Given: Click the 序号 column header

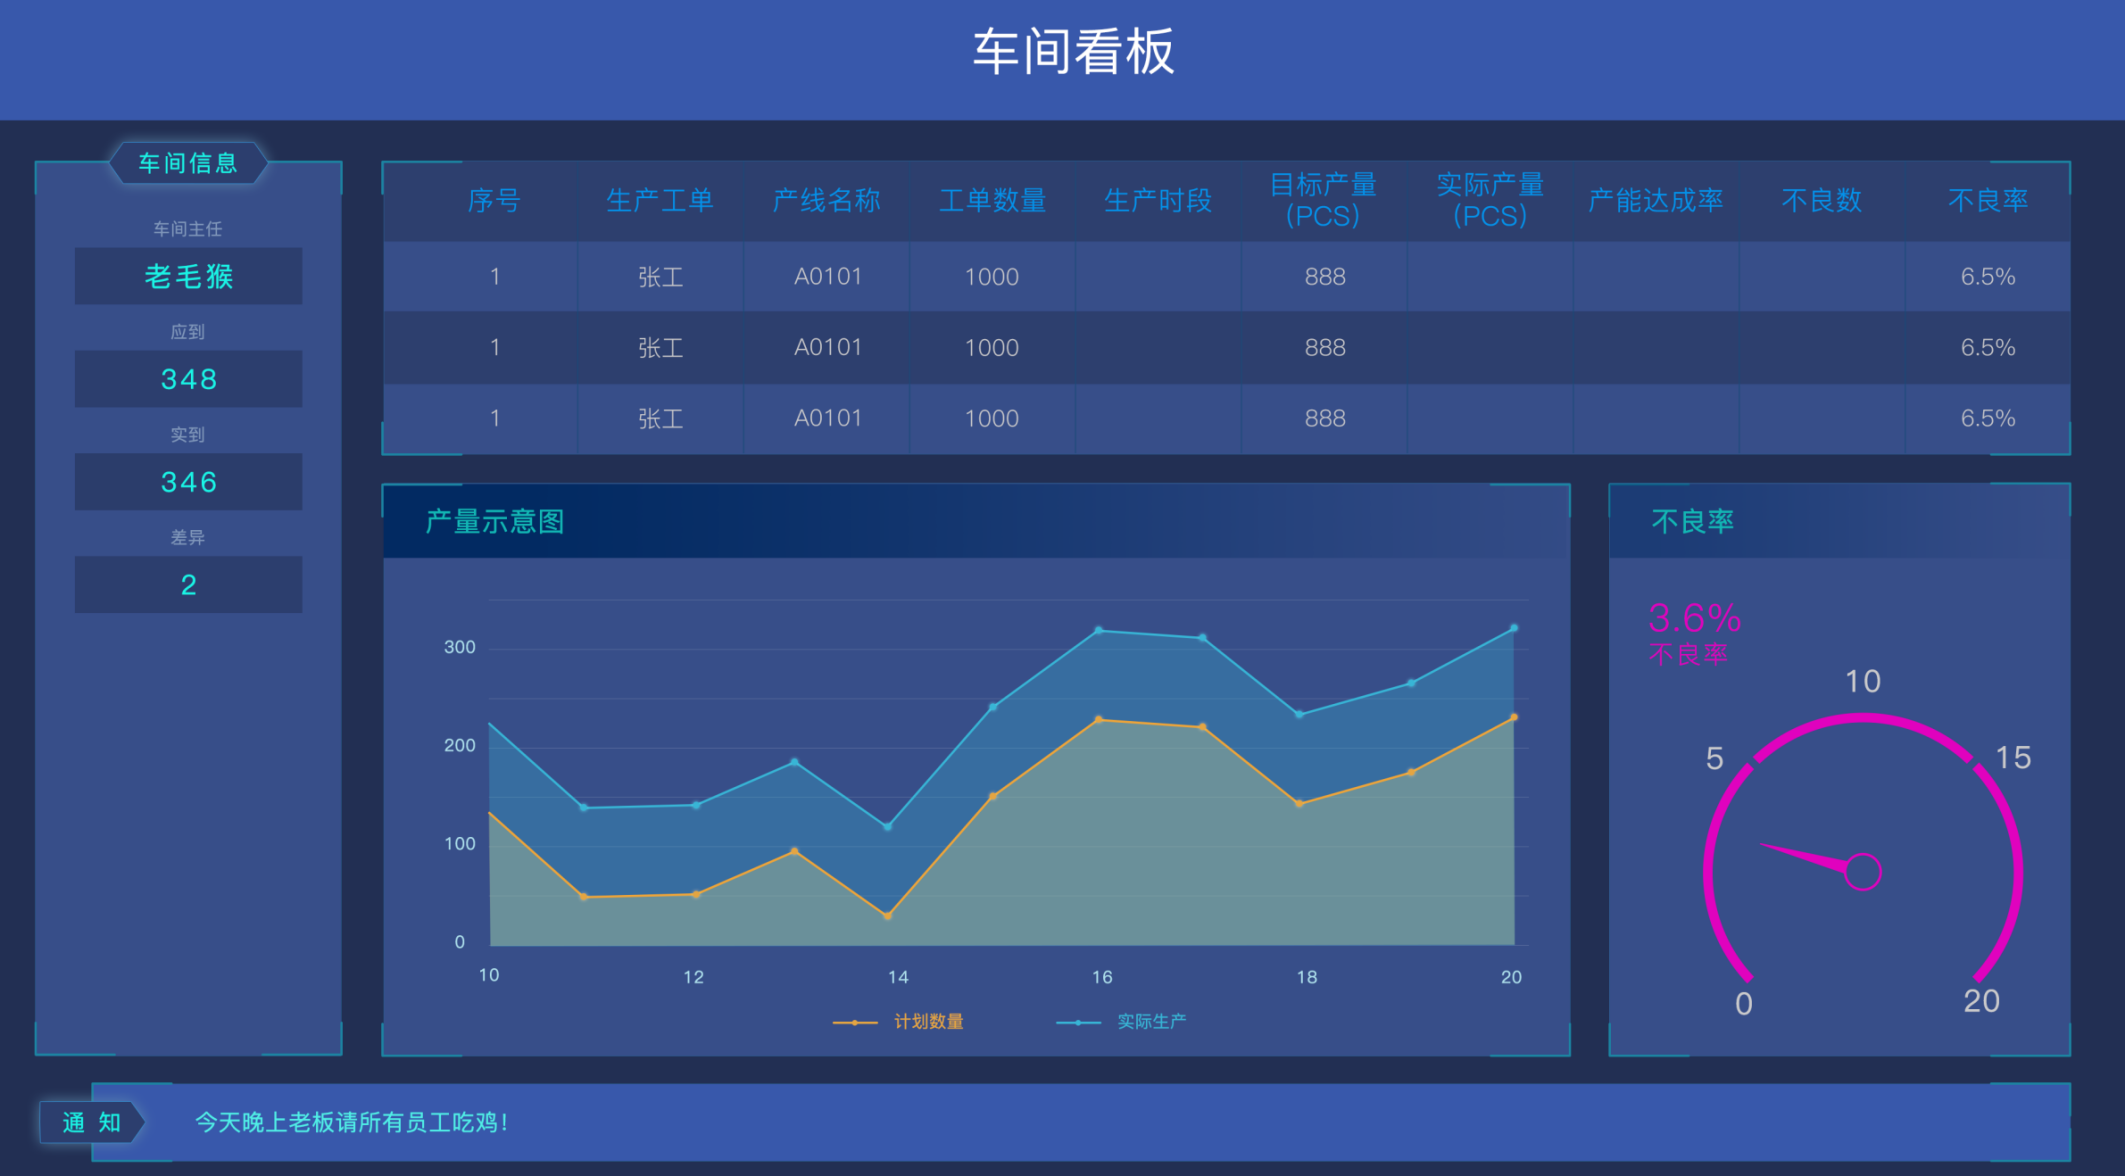Looking at the screenshot, I should pos(494,200).
